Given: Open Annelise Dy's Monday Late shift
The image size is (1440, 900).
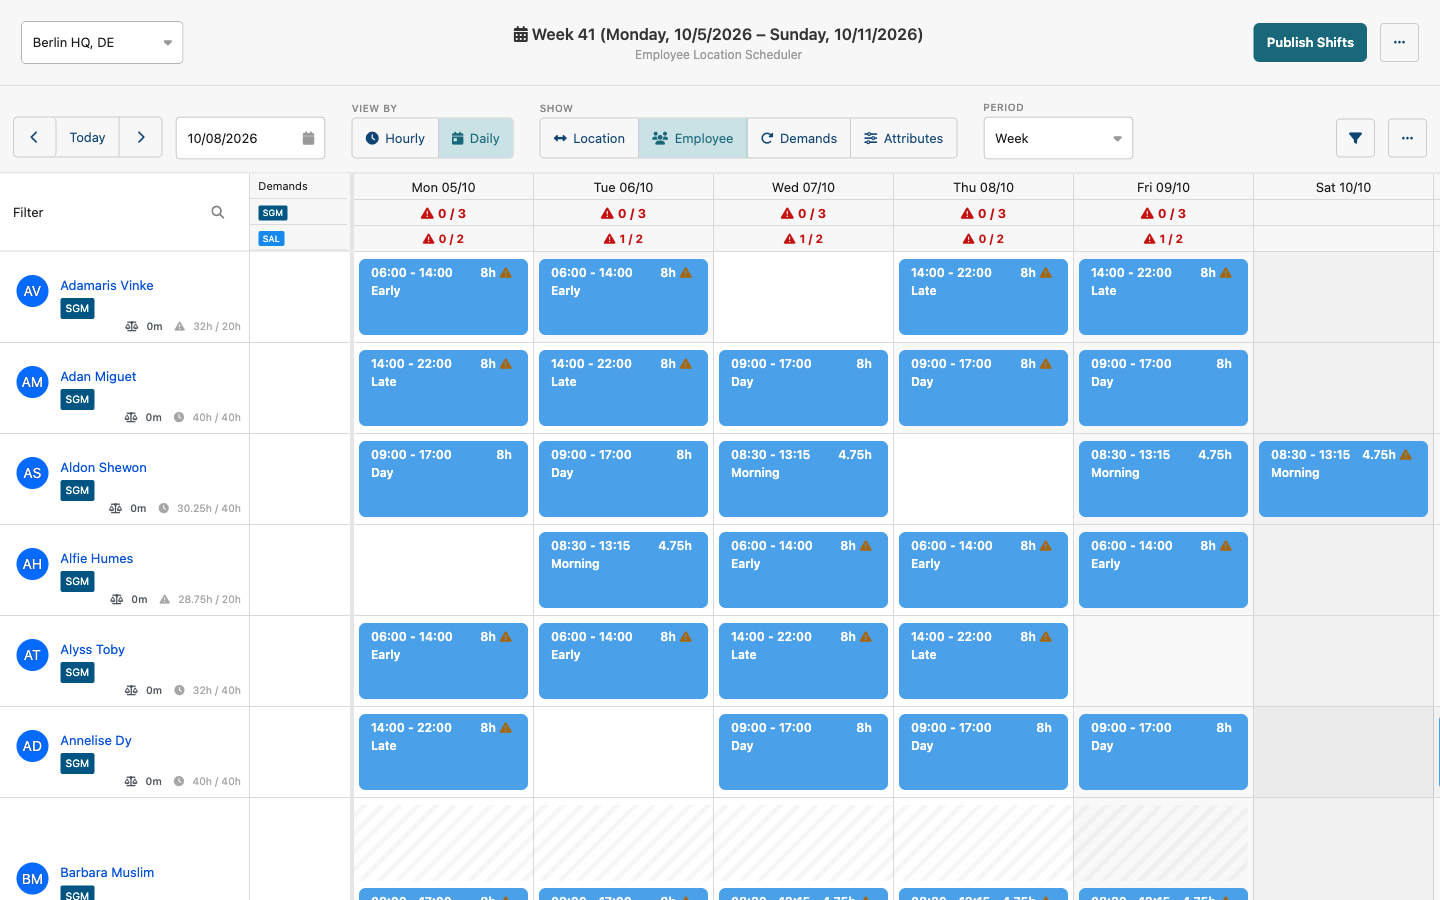Looking at the screenshot, I should pos(443,752).
